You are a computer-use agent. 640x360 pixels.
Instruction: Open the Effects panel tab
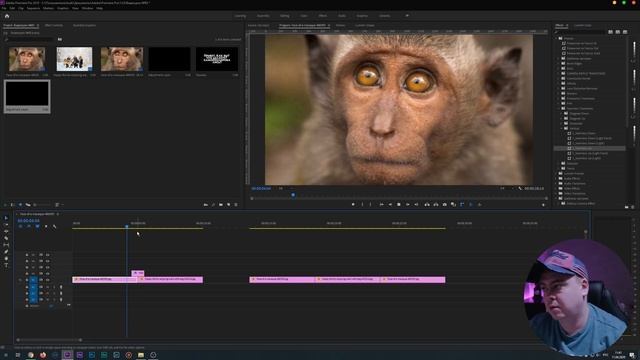[x=559, y=25]
